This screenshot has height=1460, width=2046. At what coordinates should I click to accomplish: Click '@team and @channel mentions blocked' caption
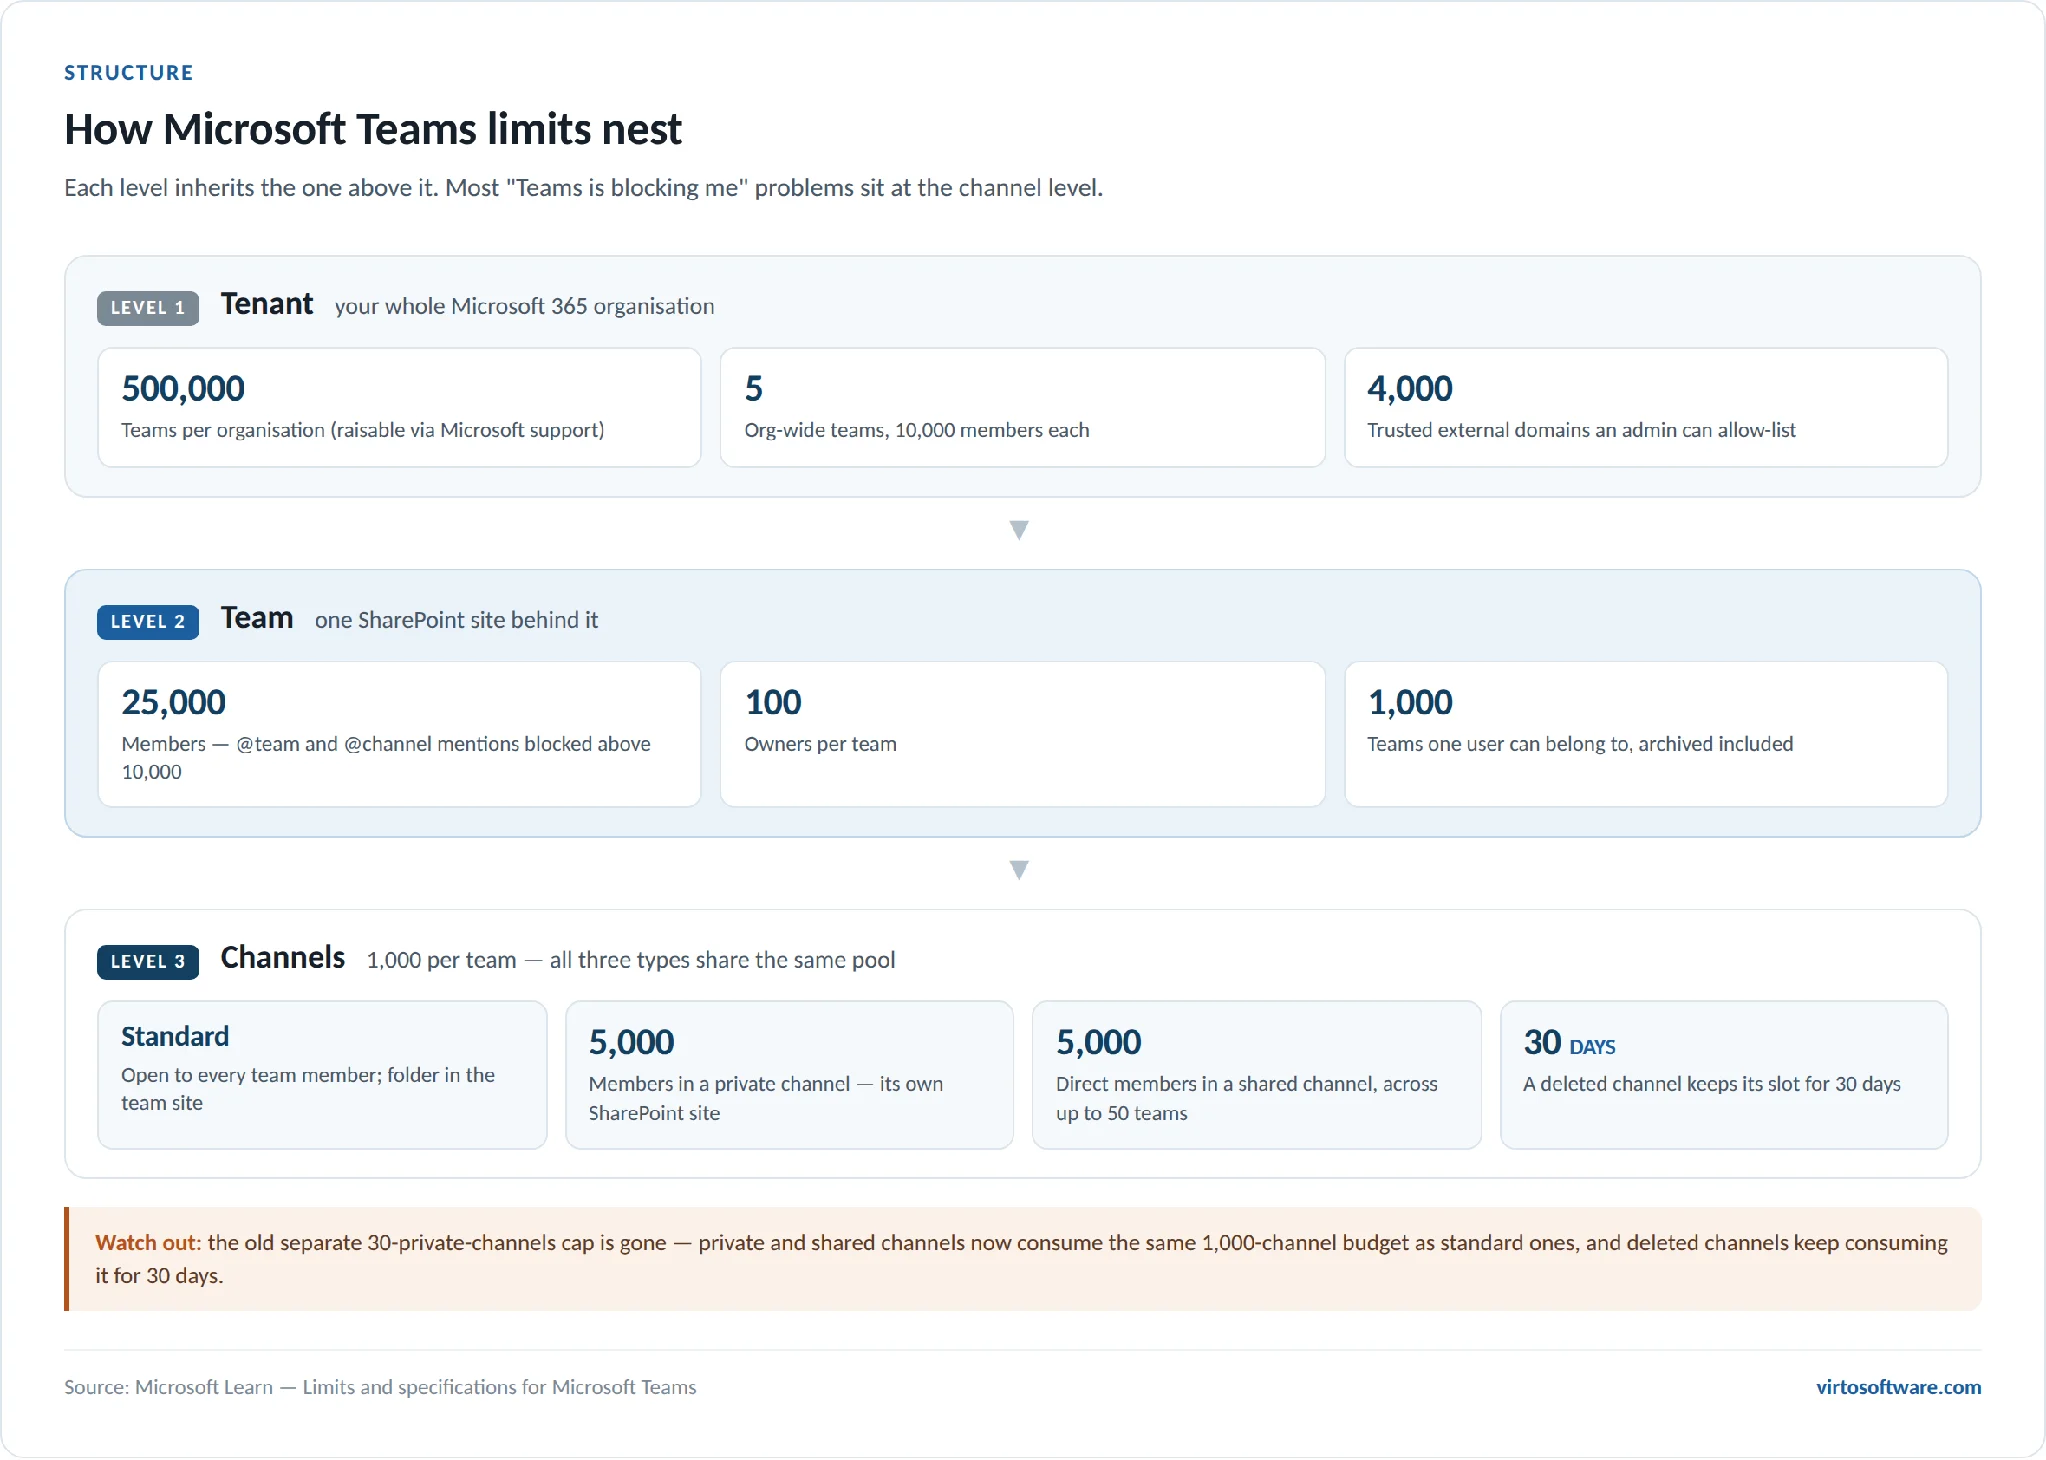click(386, 758)
